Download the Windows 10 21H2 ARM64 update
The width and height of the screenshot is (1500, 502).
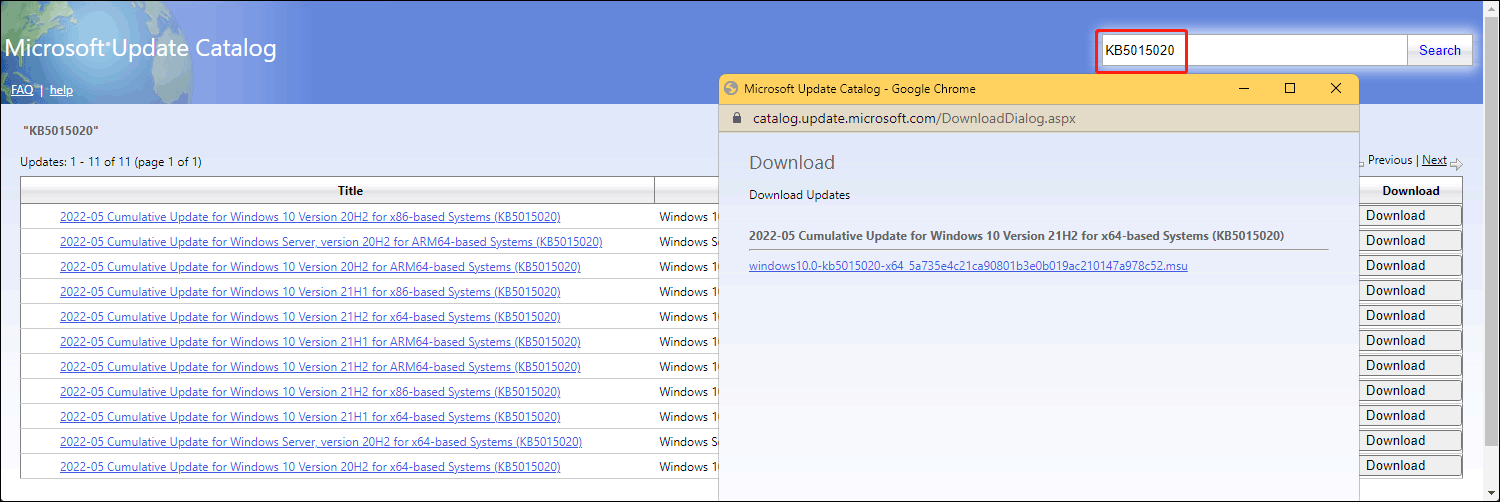[1410, 366]
